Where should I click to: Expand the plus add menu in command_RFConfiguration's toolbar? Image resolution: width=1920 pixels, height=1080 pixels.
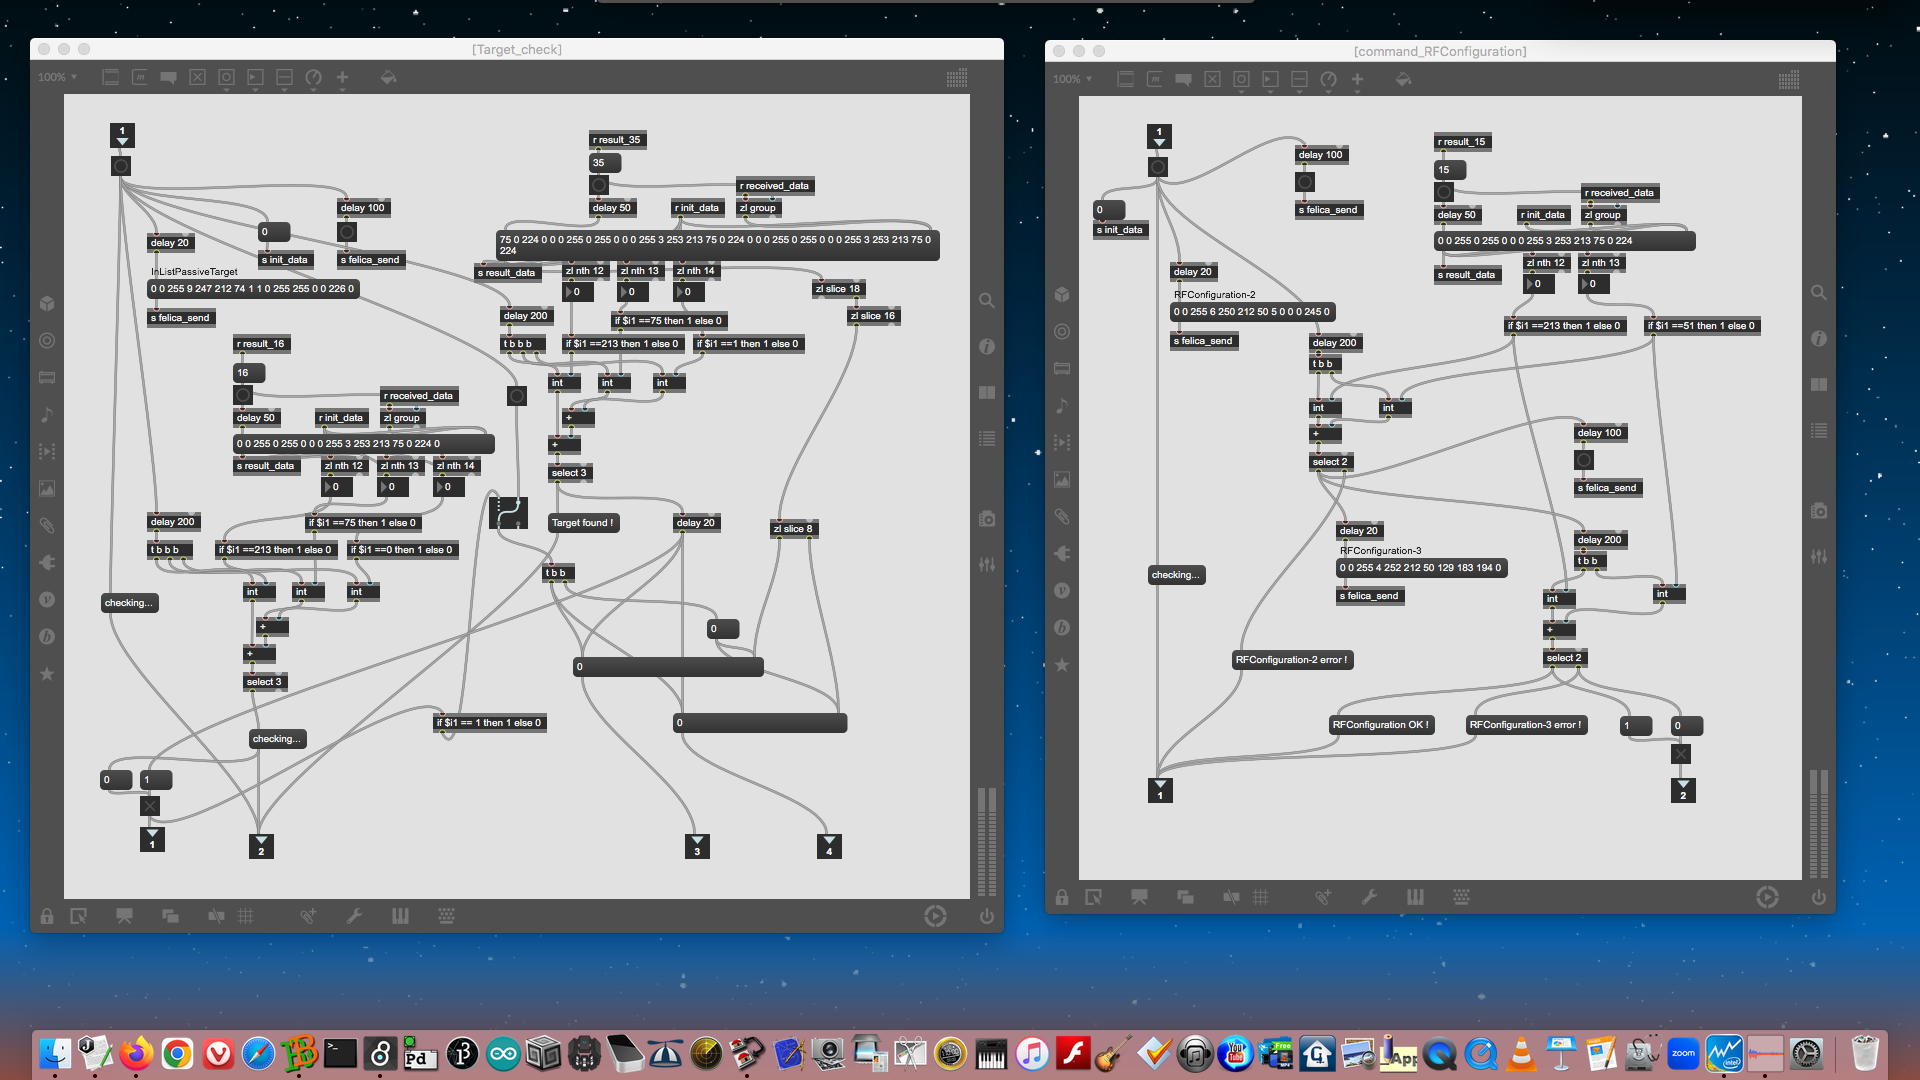[x=1357, y=79]
